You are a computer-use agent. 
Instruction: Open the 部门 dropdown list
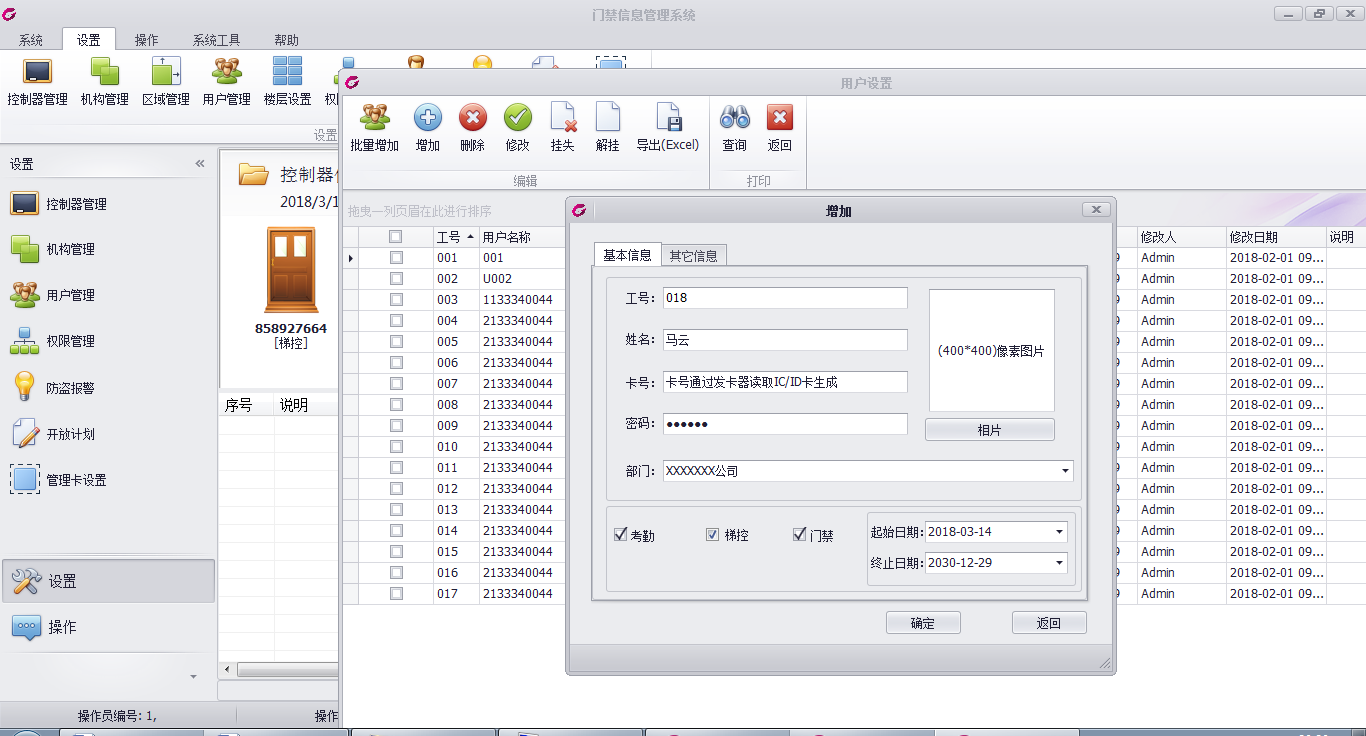(1066, 471)
